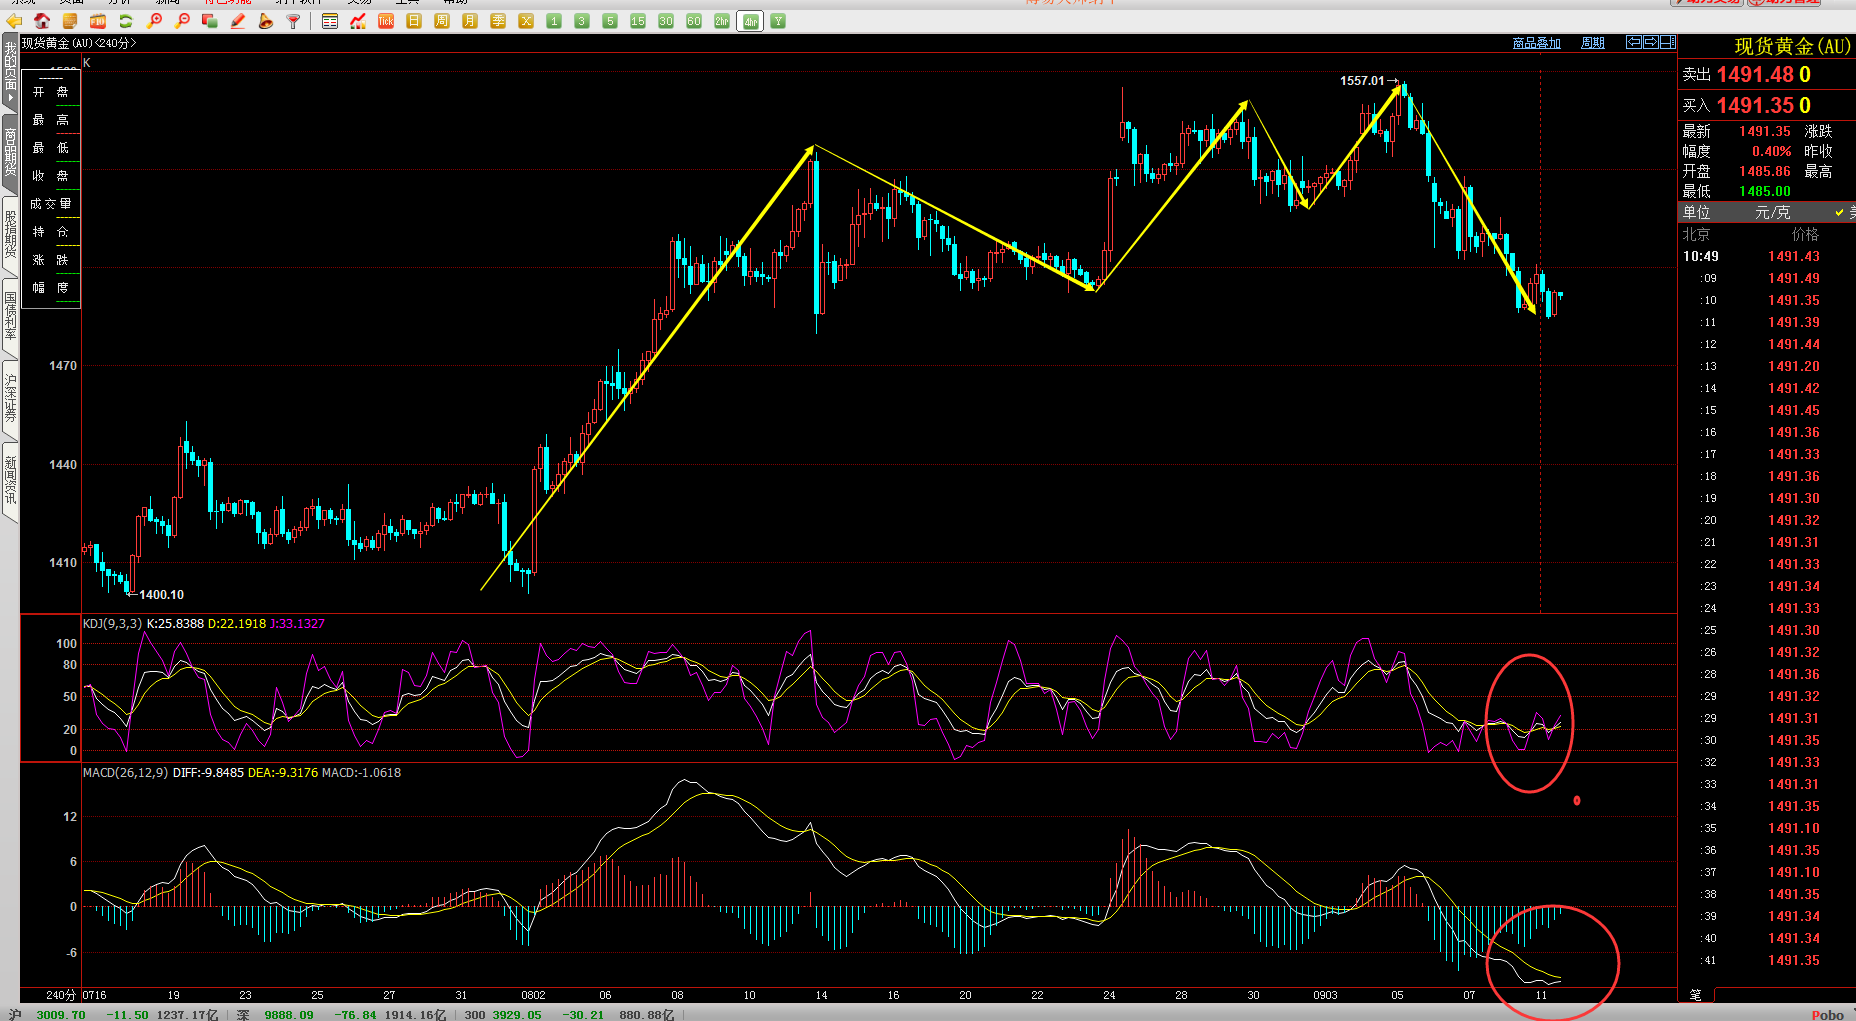This screenshot has height=1021, width=1856.
Task: Open 我的页面 side tab
Action: pos(10,72)
